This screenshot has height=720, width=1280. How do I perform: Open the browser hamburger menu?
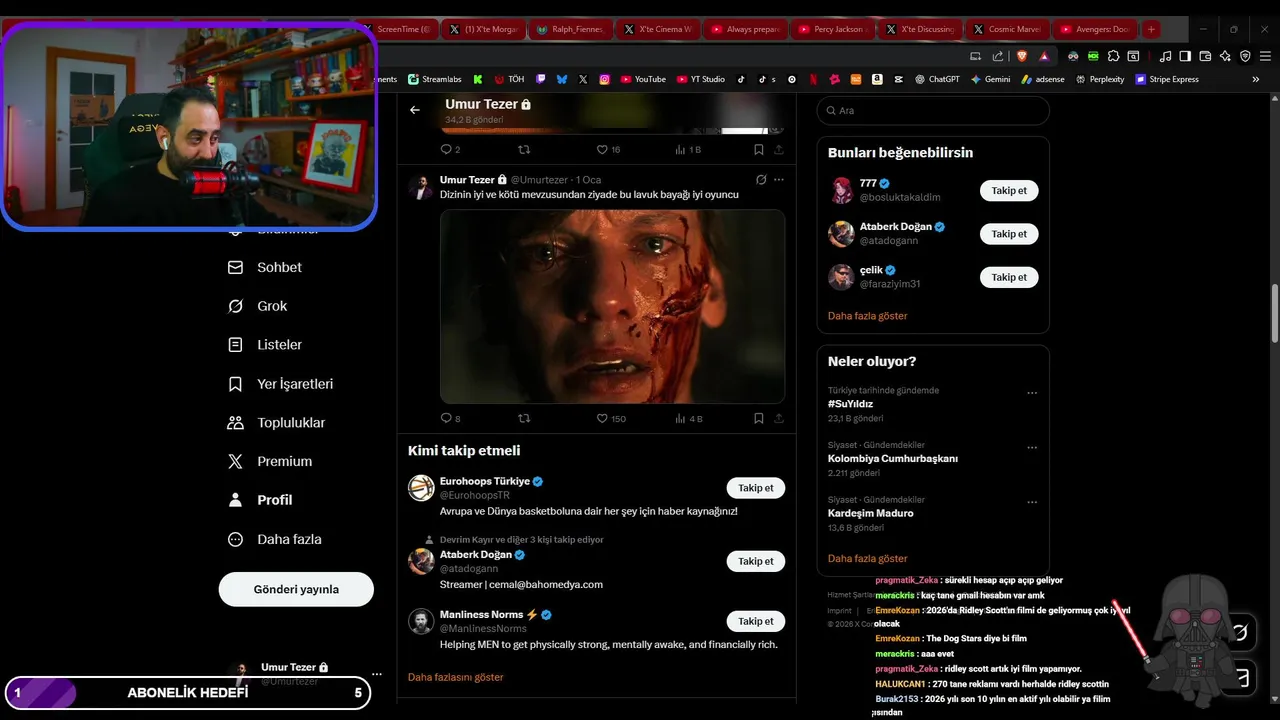pos(1263,56)
